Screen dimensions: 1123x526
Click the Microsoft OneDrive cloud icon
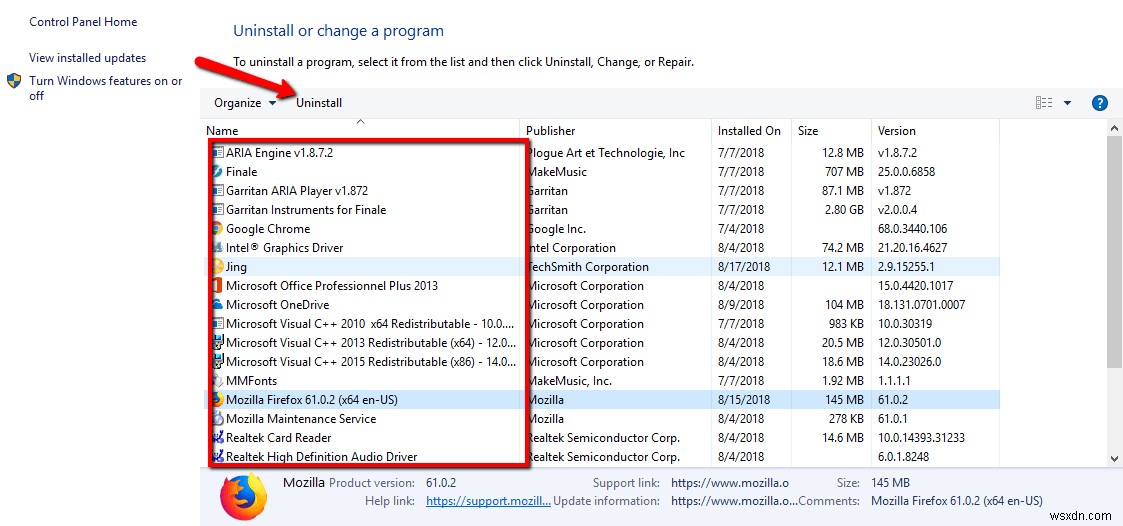click(x=219, y=305)
